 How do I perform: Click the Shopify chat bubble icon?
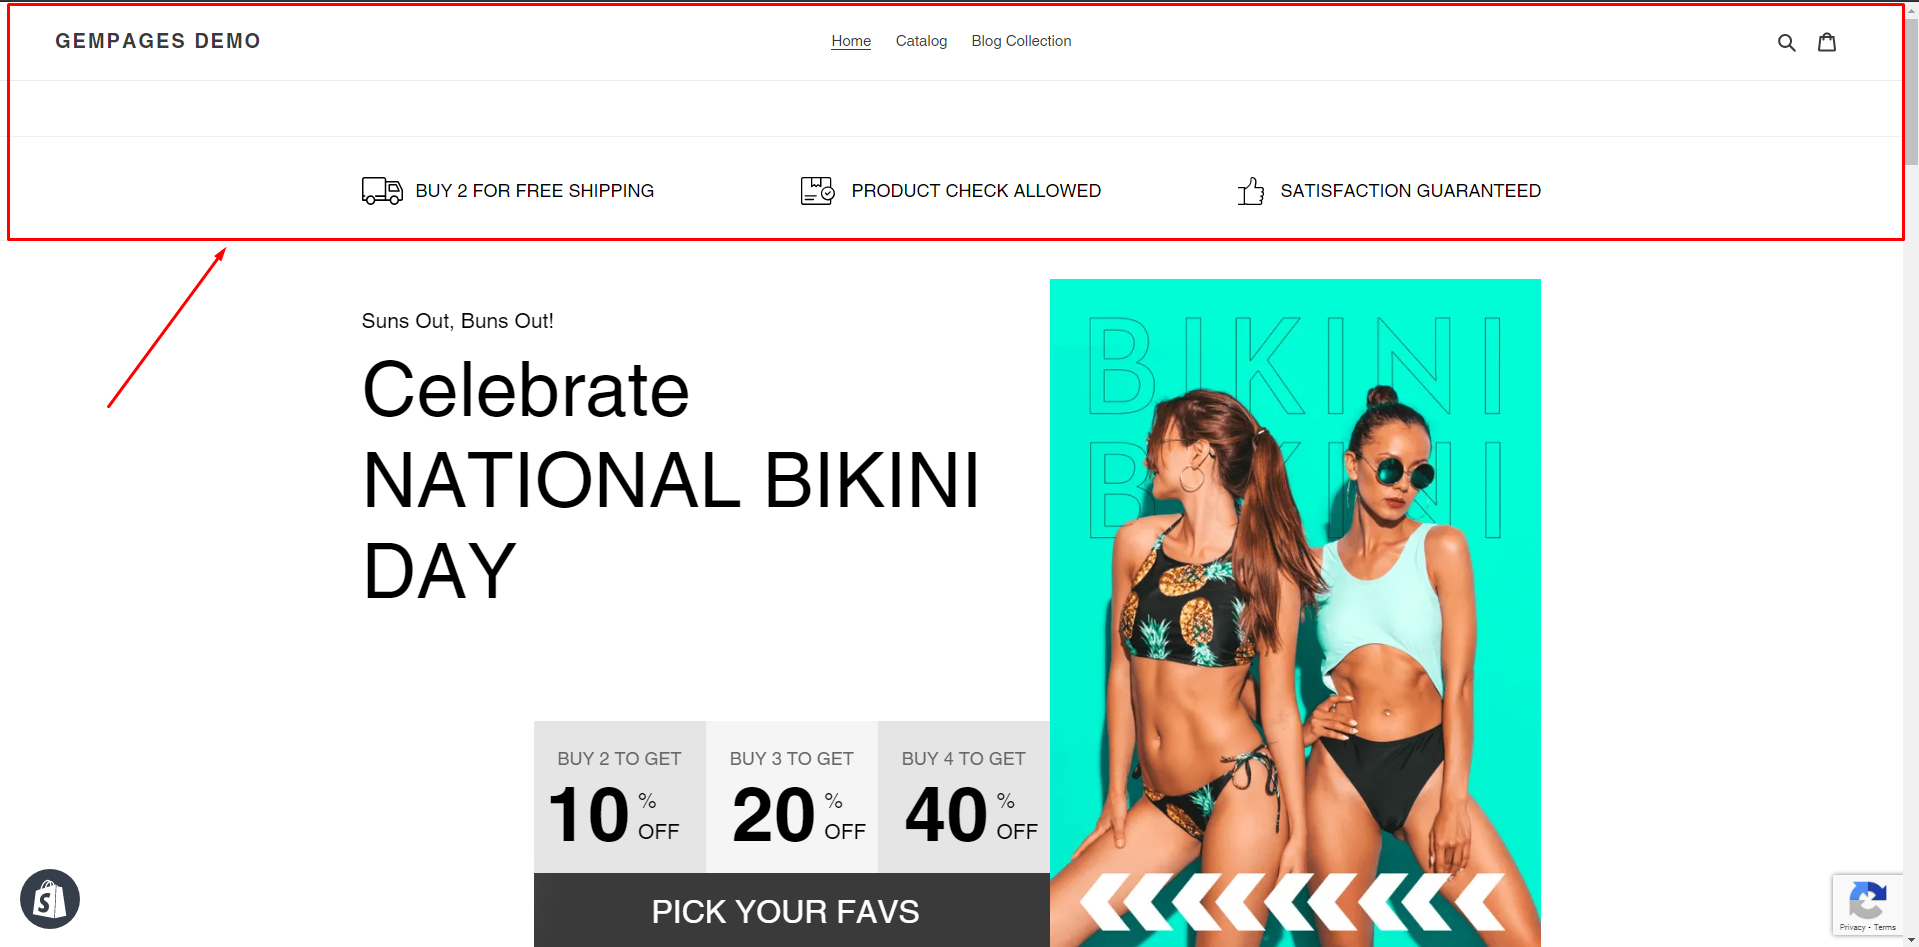click(50, 899)
